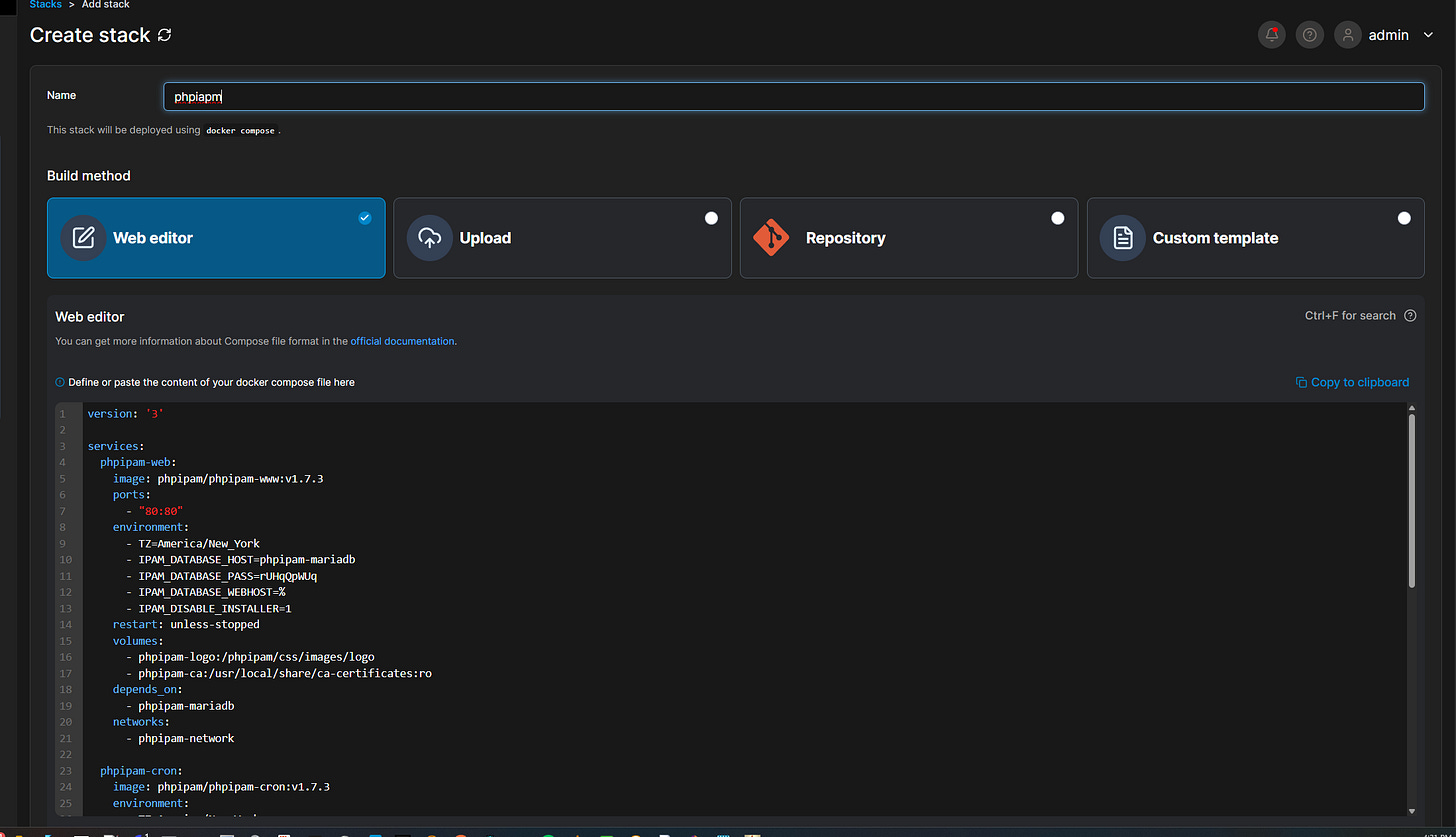Click the info icon before Define or paste
This screenshot has height=837, width=1456.
[x=60, y=382]
